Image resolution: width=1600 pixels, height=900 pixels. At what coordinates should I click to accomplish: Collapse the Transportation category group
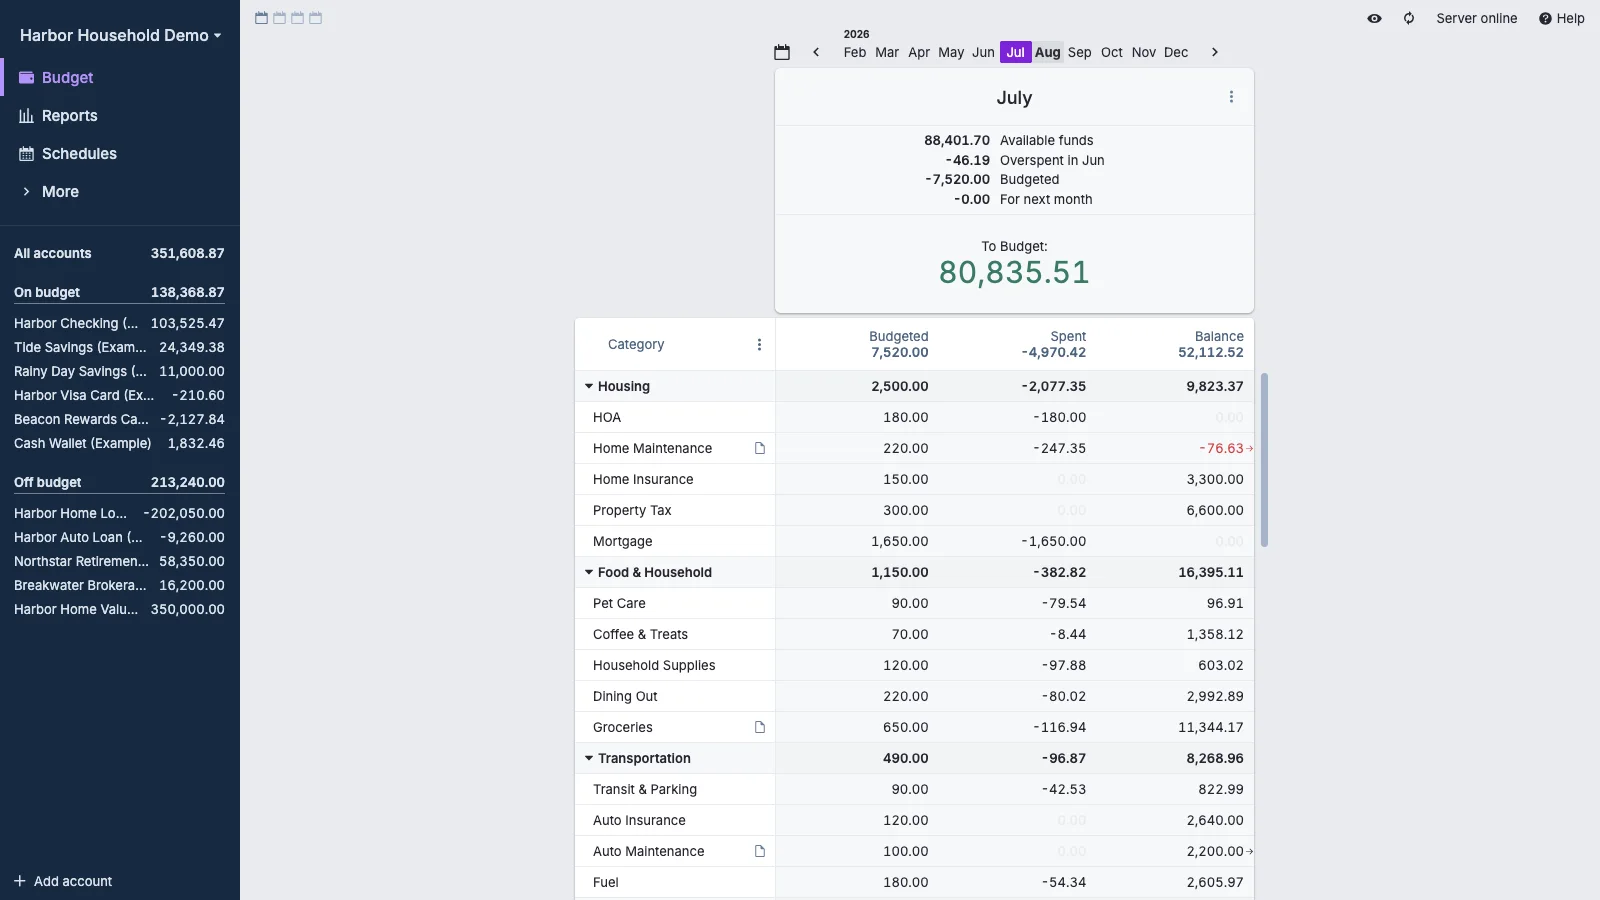click(x=589, y=758)
